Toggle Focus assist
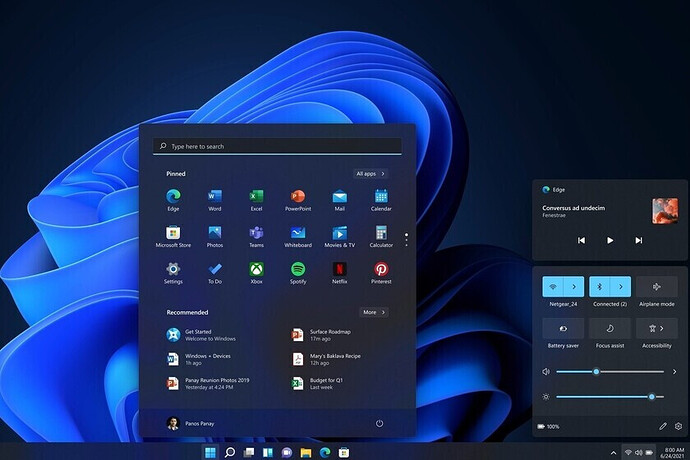The image size is (690, 460). 610,328
